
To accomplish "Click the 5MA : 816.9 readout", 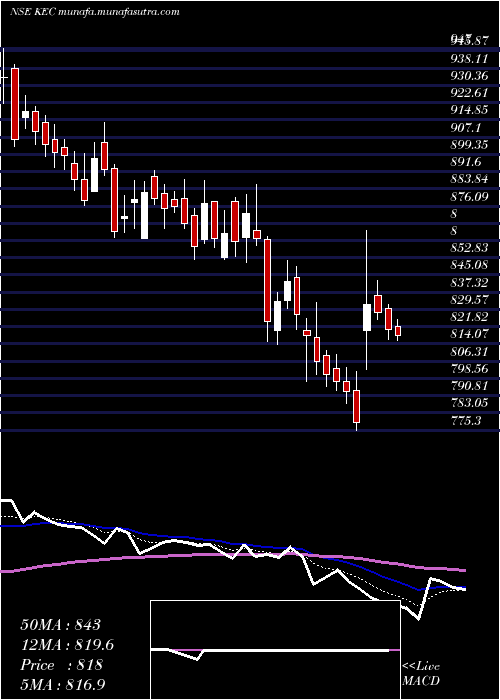I will click(63, 684).
